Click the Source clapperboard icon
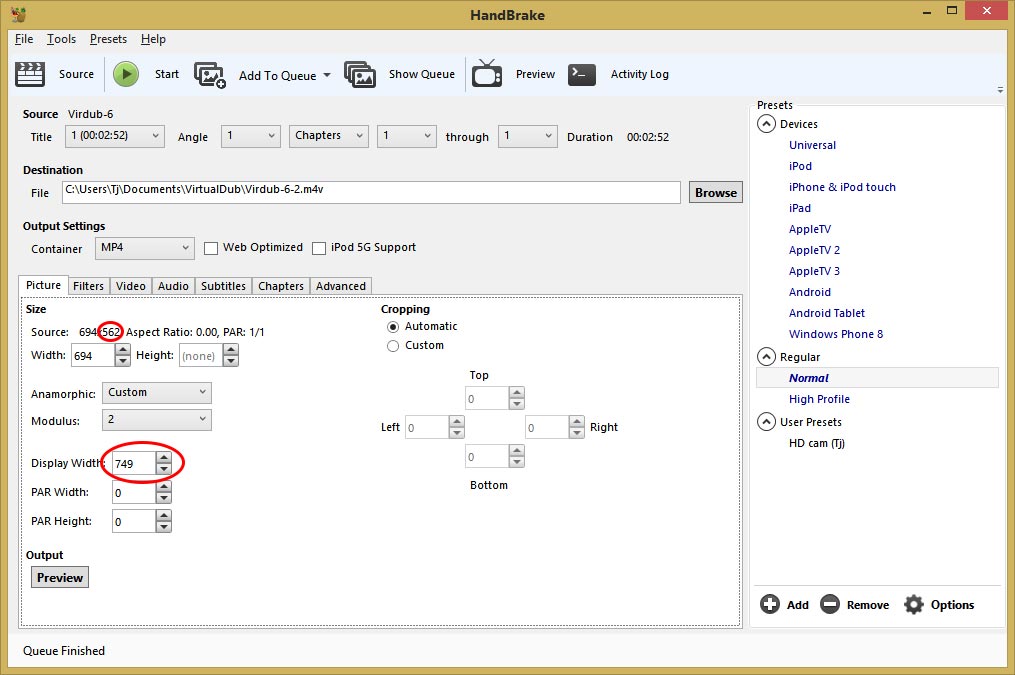Viewport: 1015px width, 675px height. pos(30,74)
